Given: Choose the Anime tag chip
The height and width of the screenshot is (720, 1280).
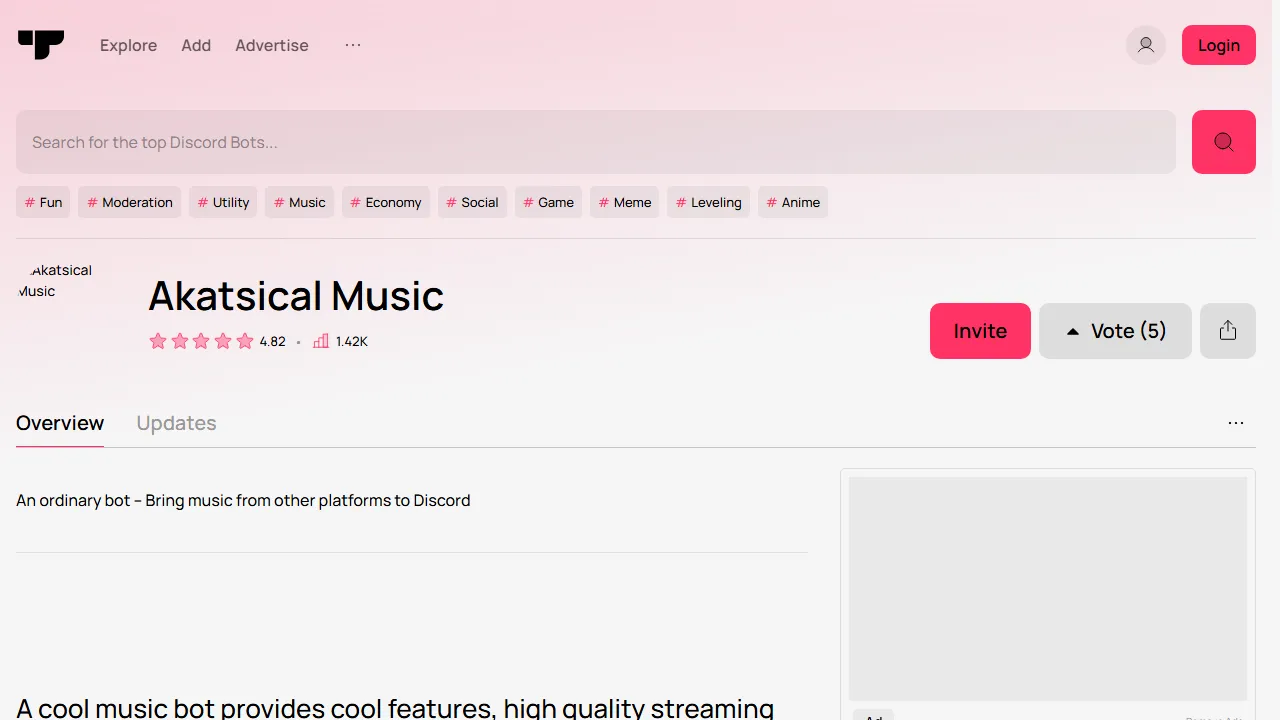Looking at the screenshot, I should pyautogui.click(x=792, y=202).
